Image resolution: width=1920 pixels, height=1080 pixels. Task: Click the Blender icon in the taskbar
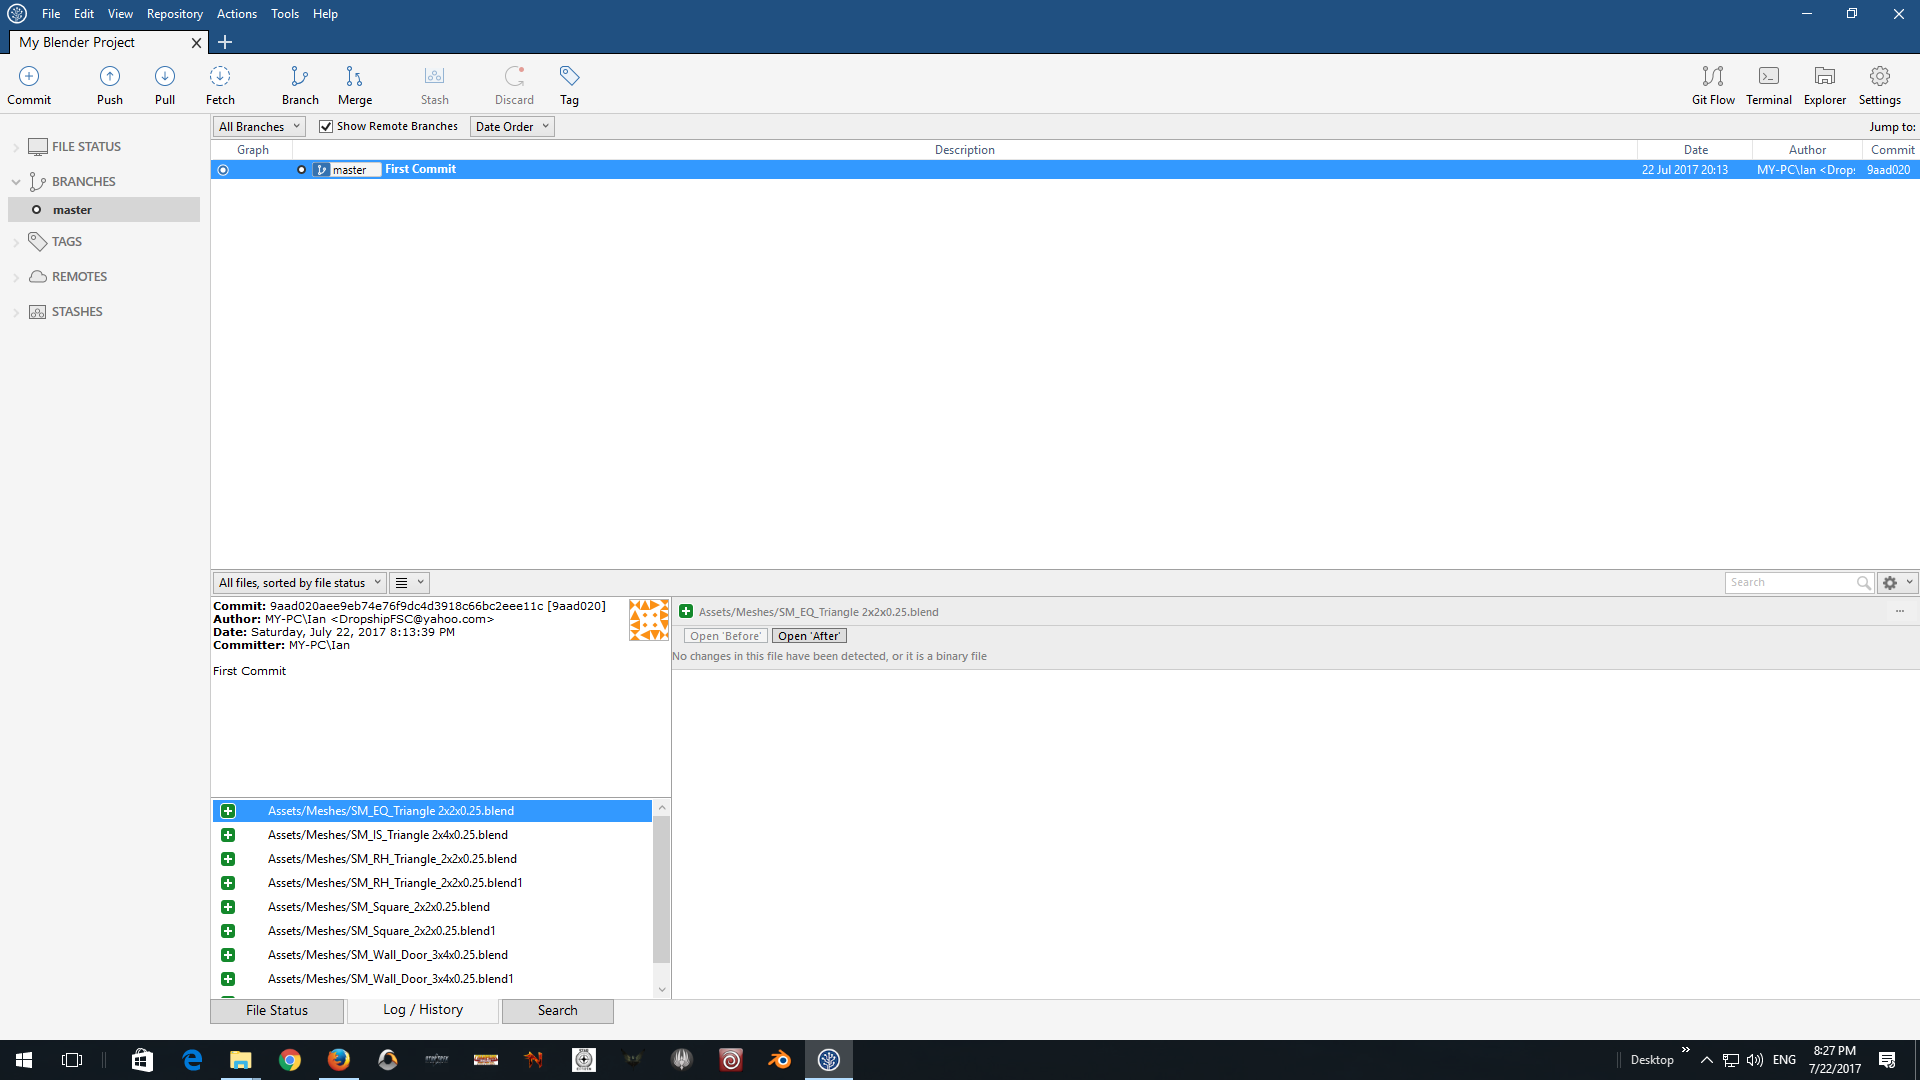tap(779, 1059)
